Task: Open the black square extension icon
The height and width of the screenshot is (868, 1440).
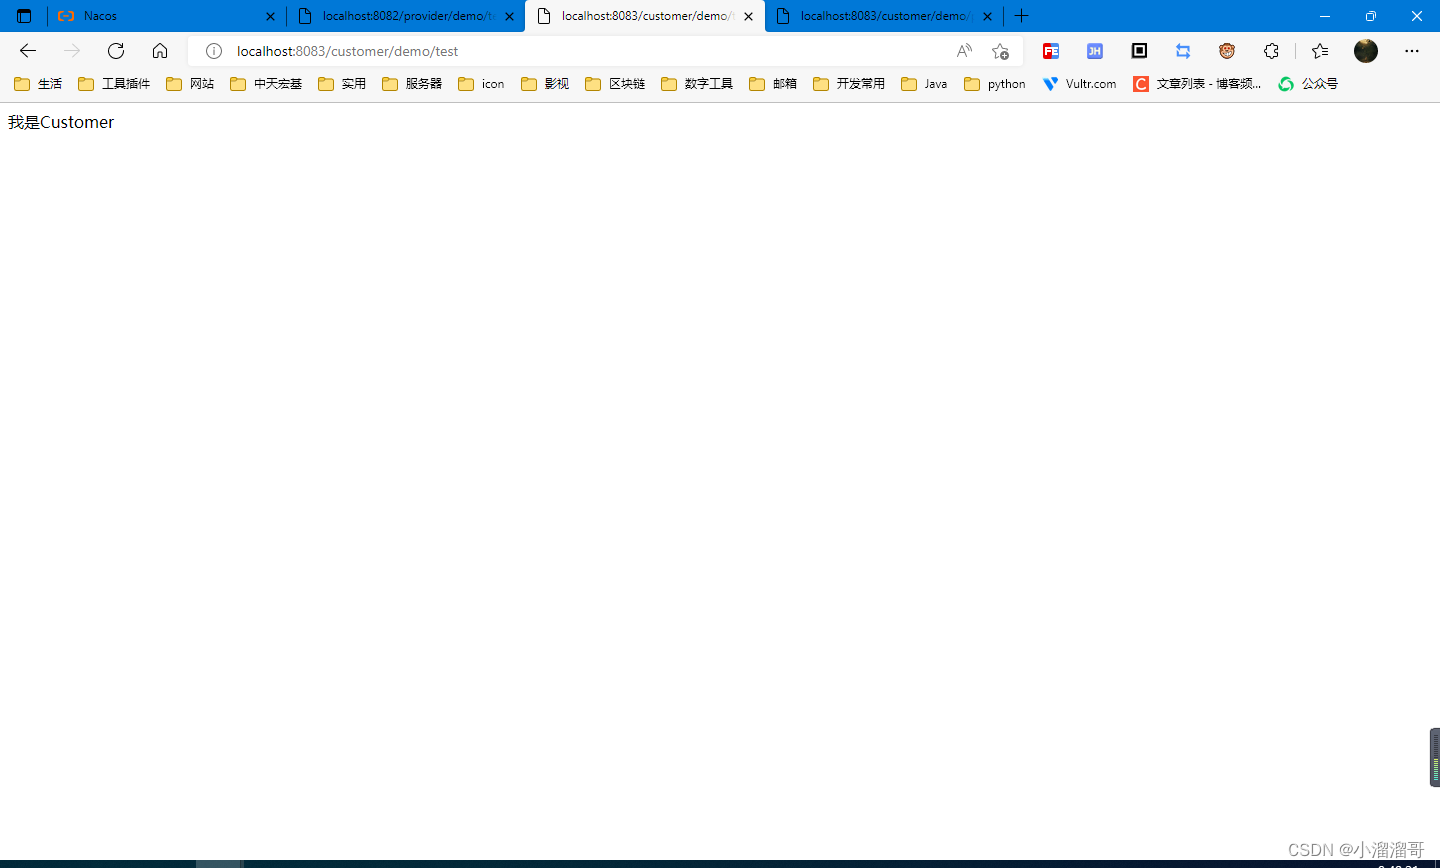Action: 1139,51
